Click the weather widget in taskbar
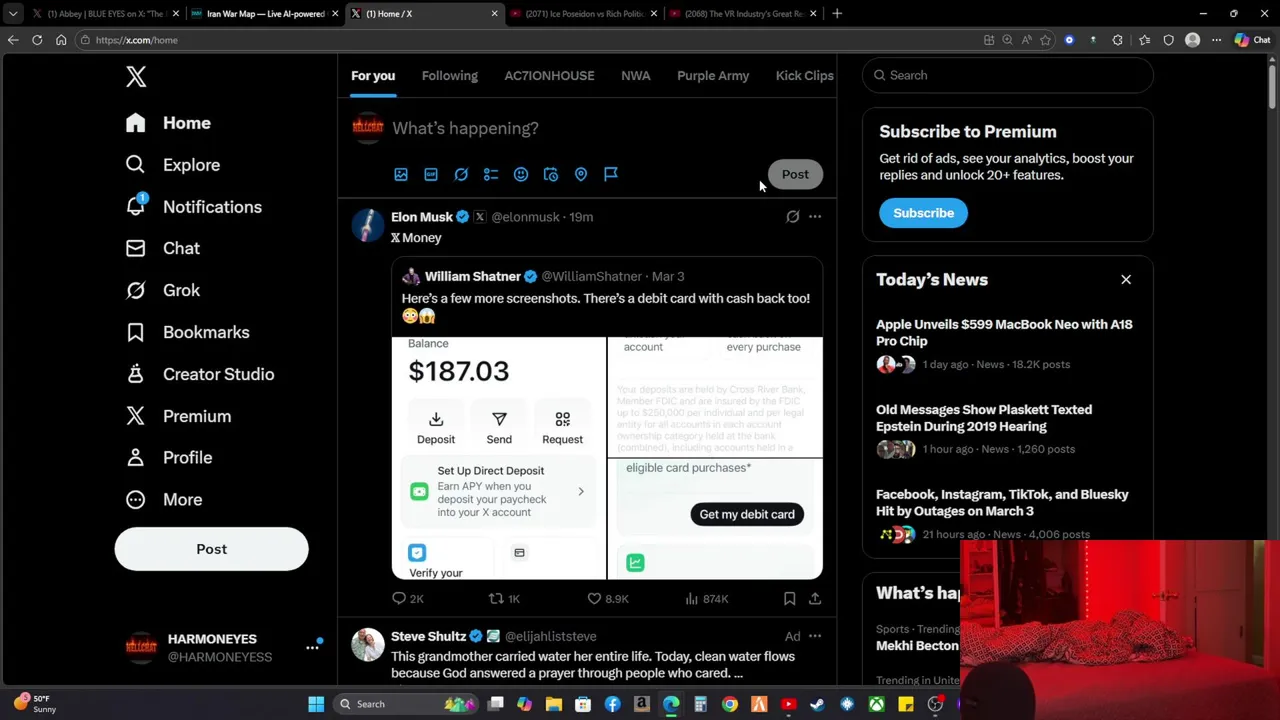 click(x=34, y=704)
